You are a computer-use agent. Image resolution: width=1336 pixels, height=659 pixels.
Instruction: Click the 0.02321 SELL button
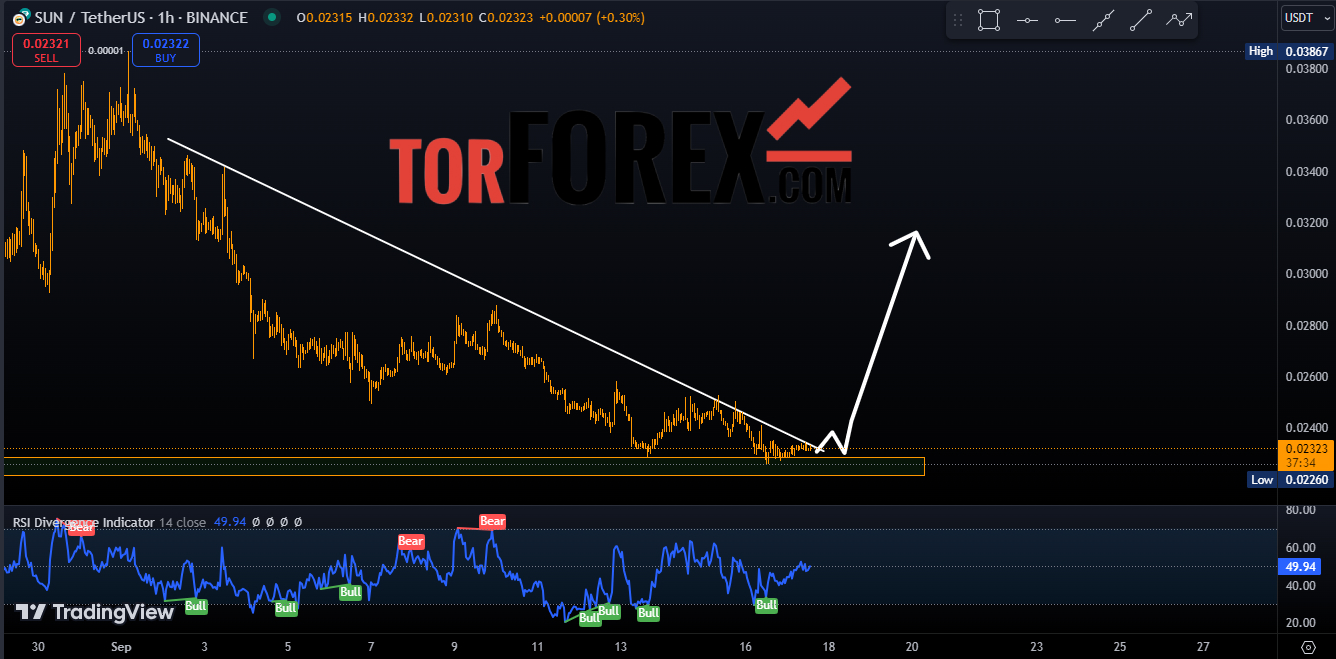[46, 50]
